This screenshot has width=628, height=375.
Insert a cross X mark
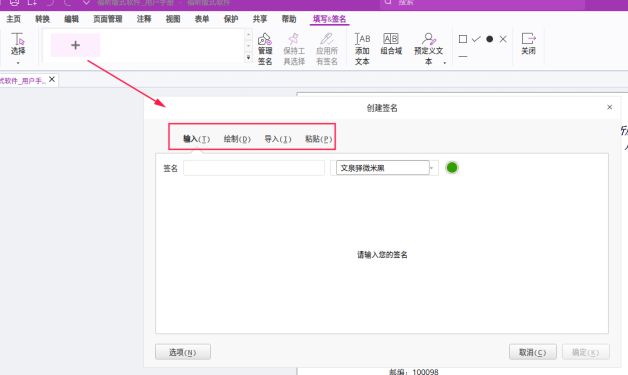(x=503, y=39)
